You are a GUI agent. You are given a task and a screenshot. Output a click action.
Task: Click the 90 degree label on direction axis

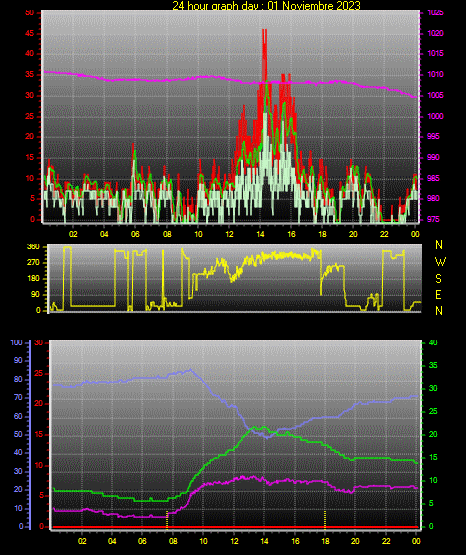(x=36, y=294)
